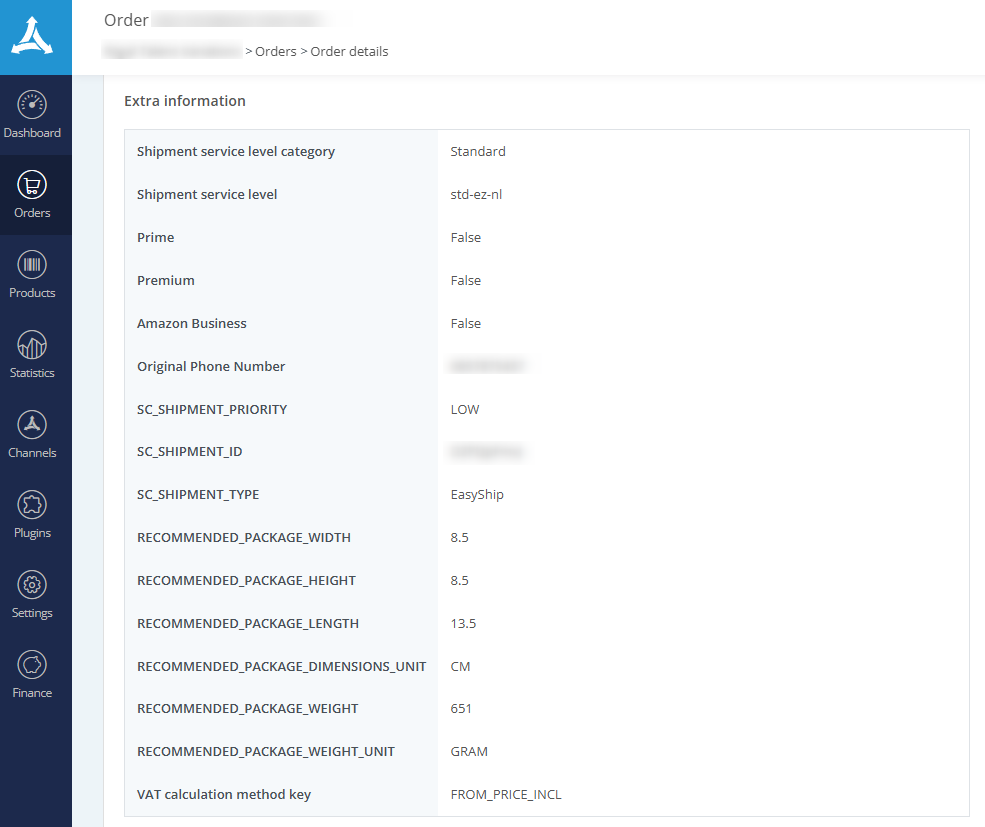Click the False value for Prime
The width and height of the screenshot is (985, 827).
465,238
